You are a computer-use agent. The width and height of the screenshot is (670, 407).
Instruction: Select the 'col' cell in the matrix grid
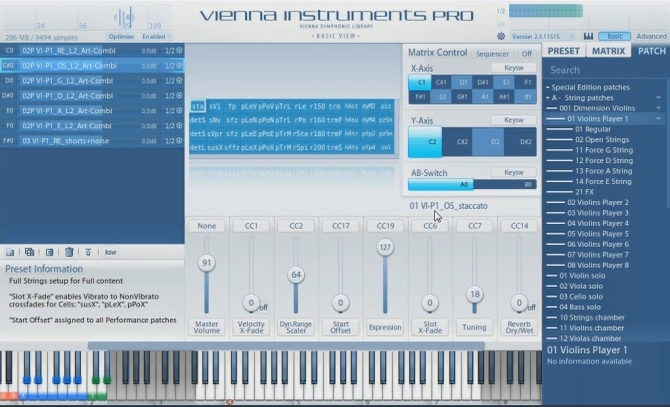point(386,147)
